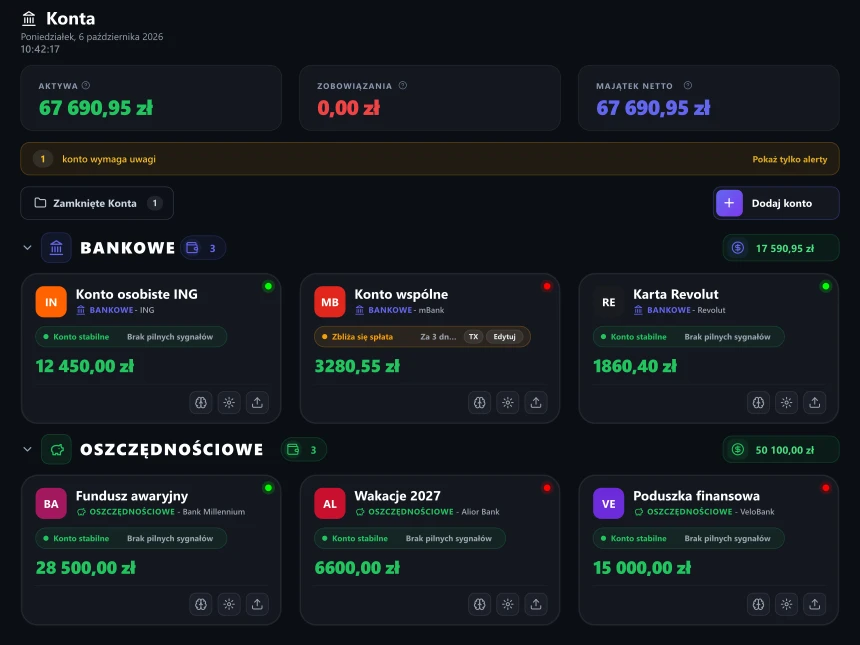Click the OSZCZĘDNOŚCIOWE total 50 100,00 zł badge
This screenshot has height=645, width=860.
[781, 450]
